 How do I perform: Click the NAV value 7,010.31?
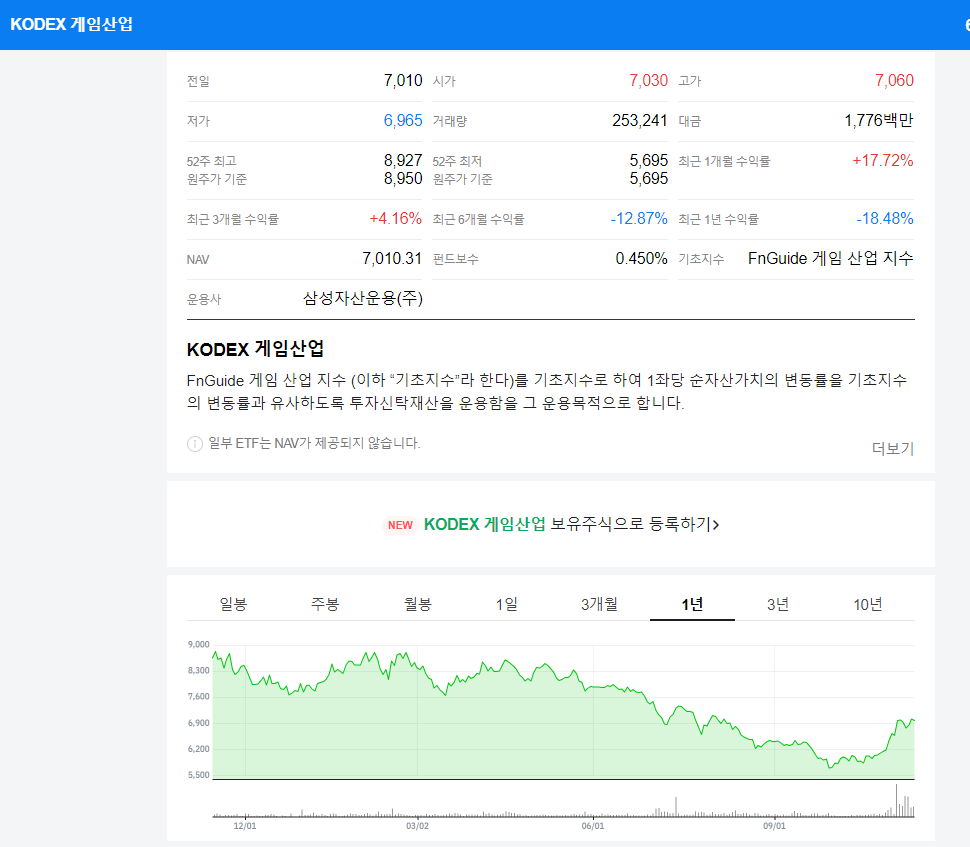[392, 259]
